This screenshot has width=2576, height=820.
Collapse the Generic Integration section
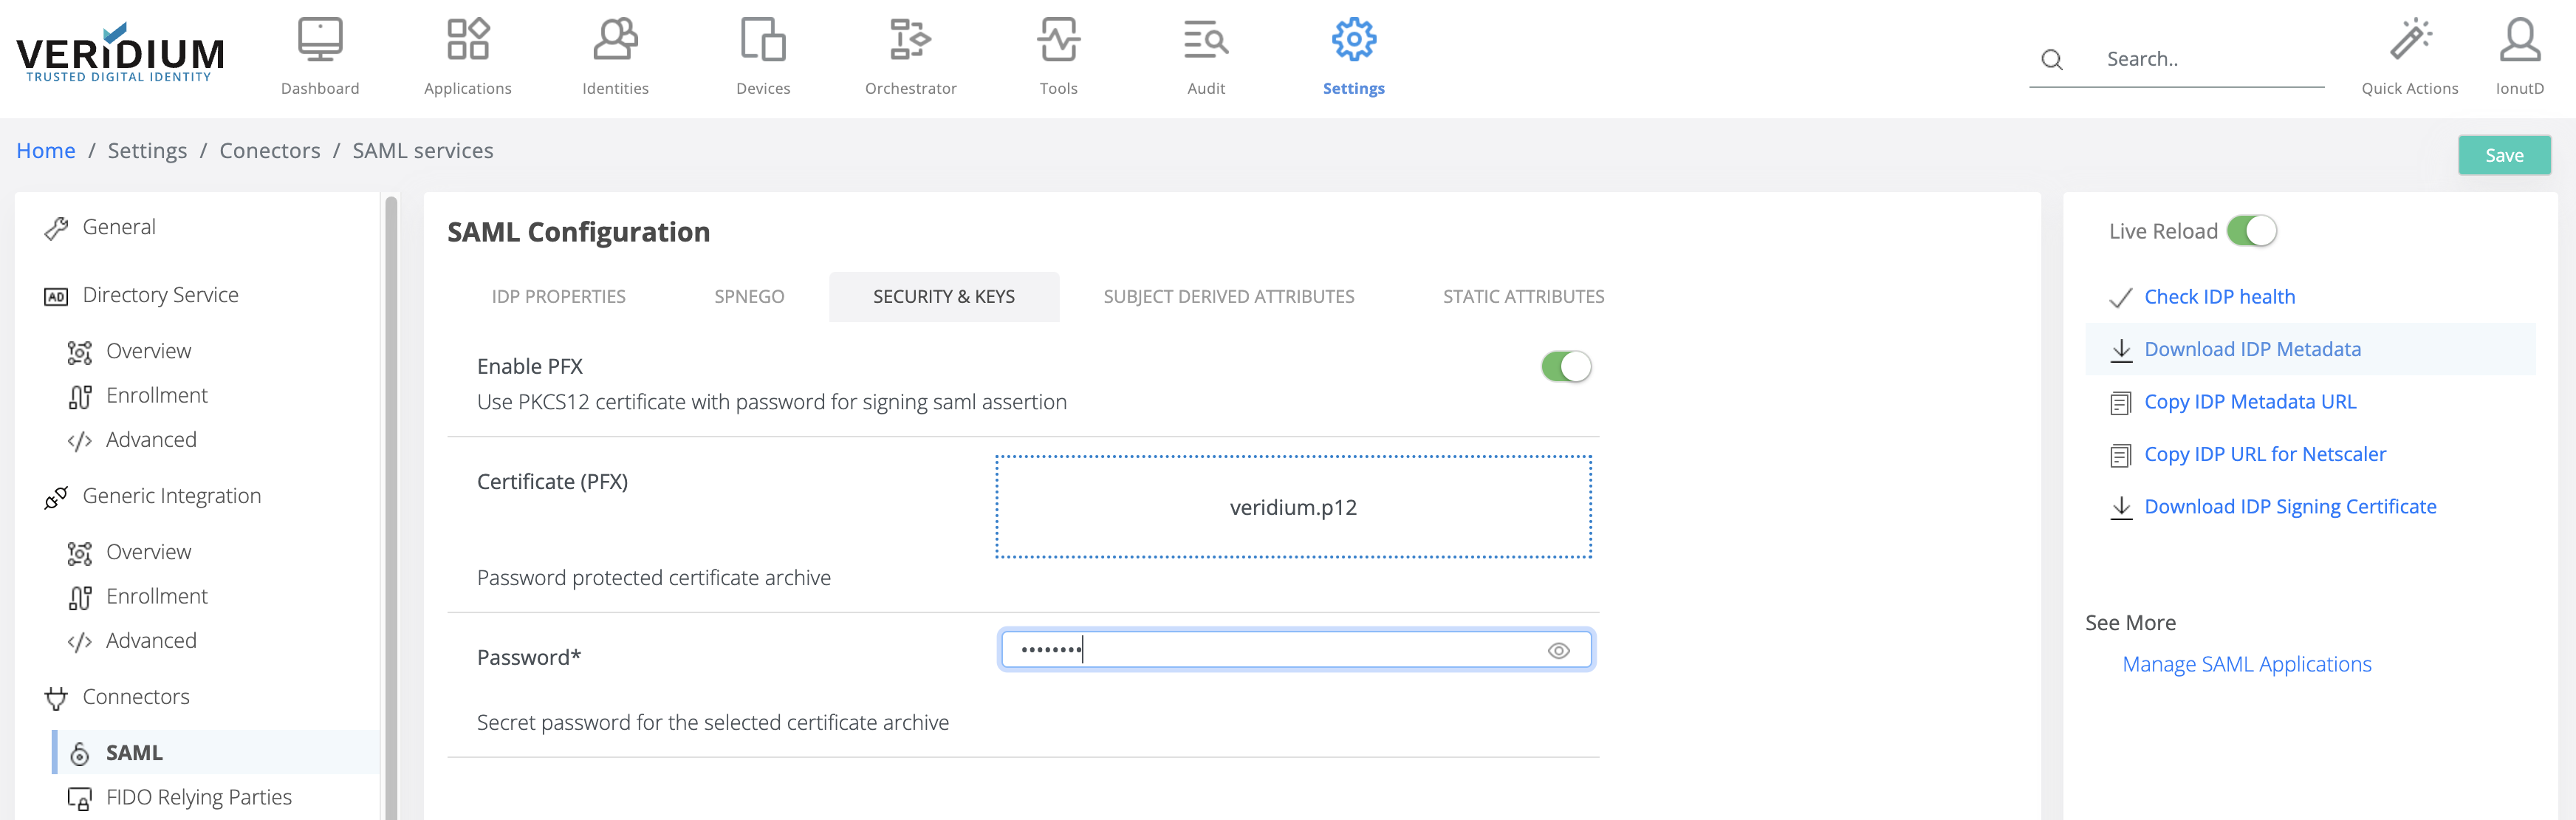pyautogui.click(x=173, y=495)
